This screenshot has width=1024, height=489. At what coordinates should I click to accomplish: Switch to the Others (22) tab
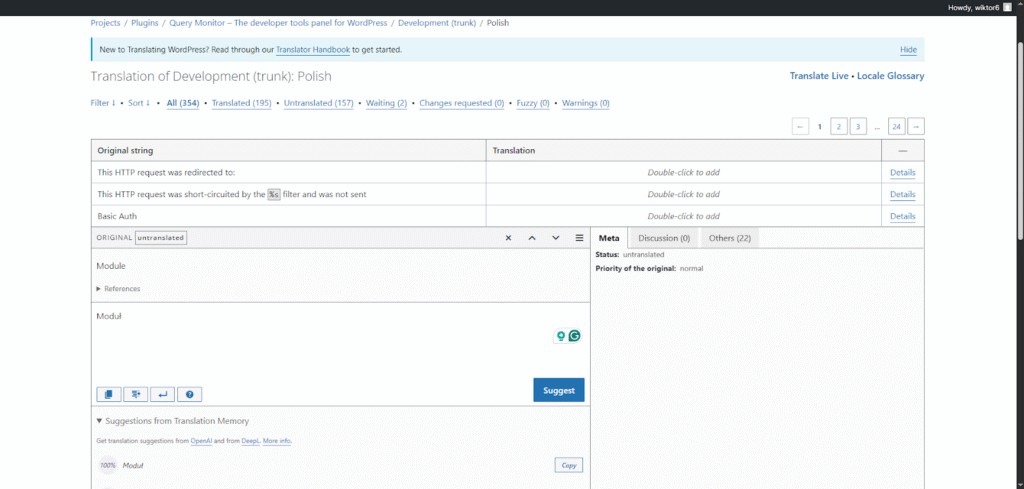click(729, 238)
